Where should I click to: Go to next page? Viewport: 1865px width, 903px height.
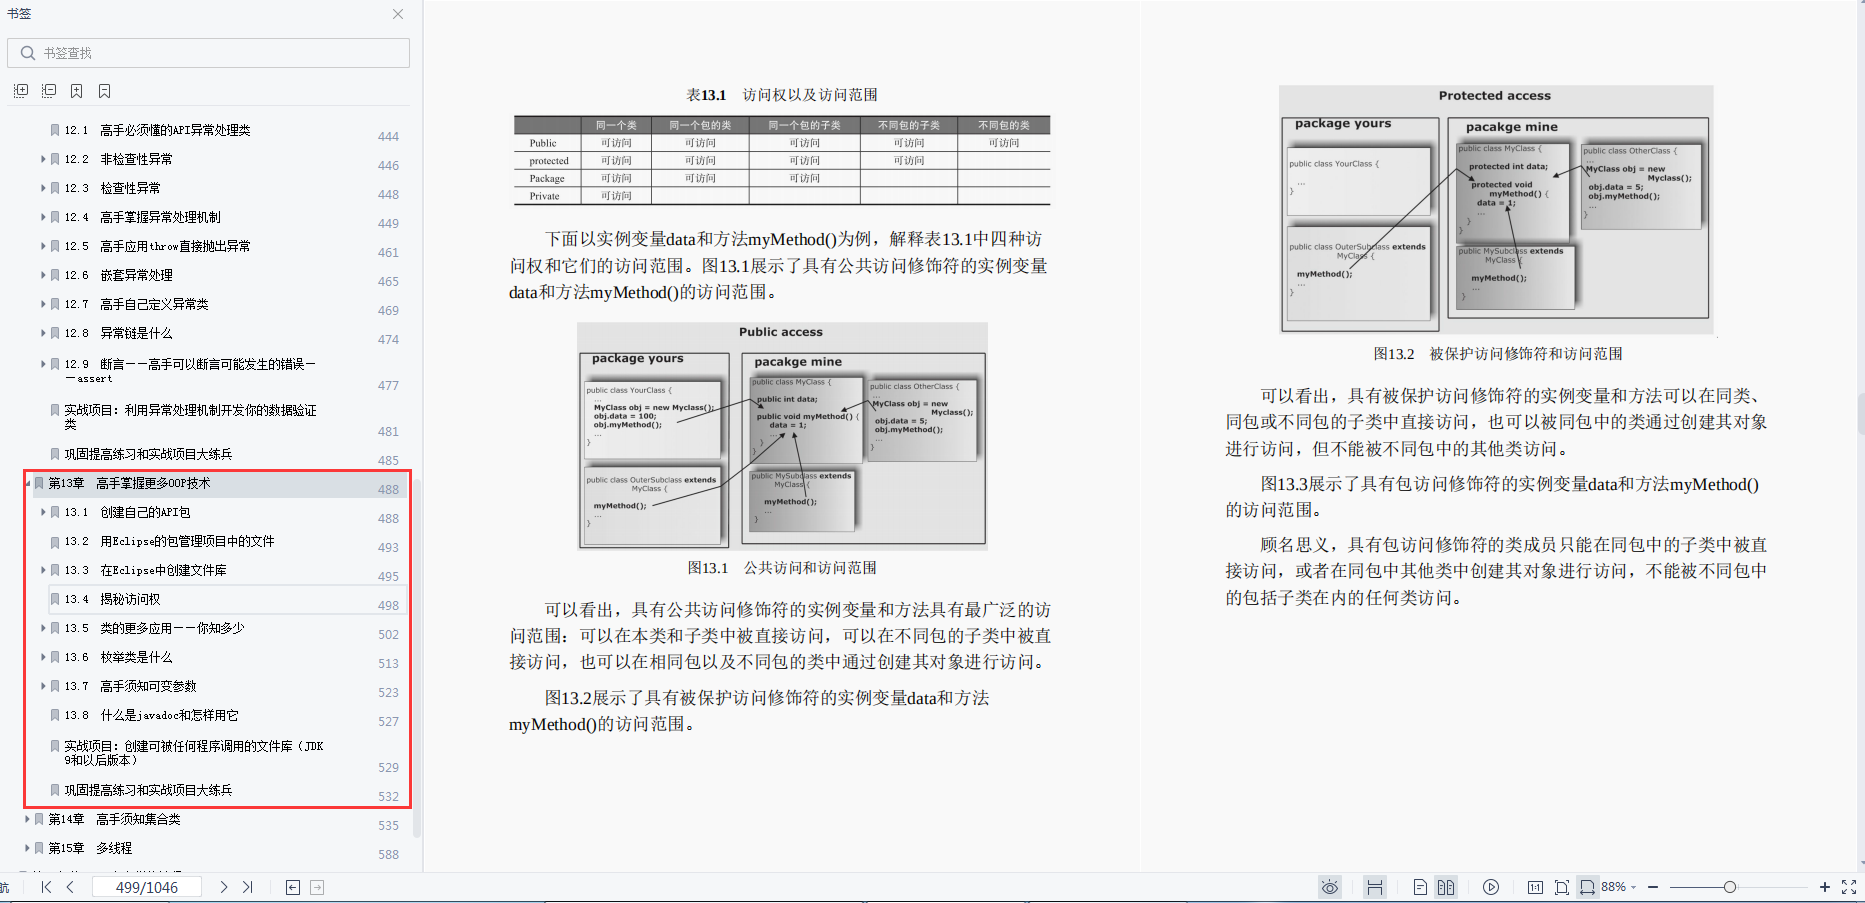pos(223,887)
